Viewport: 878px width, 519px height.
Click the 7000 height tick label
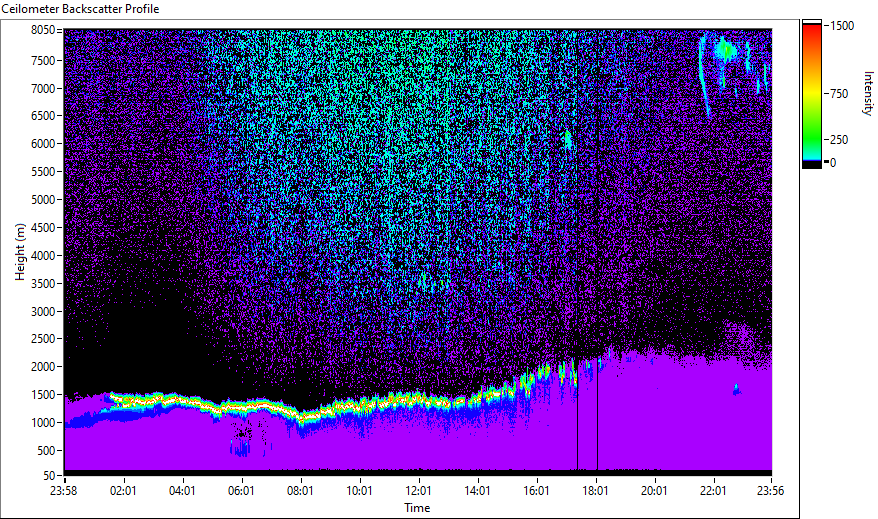tap(43, 88)
